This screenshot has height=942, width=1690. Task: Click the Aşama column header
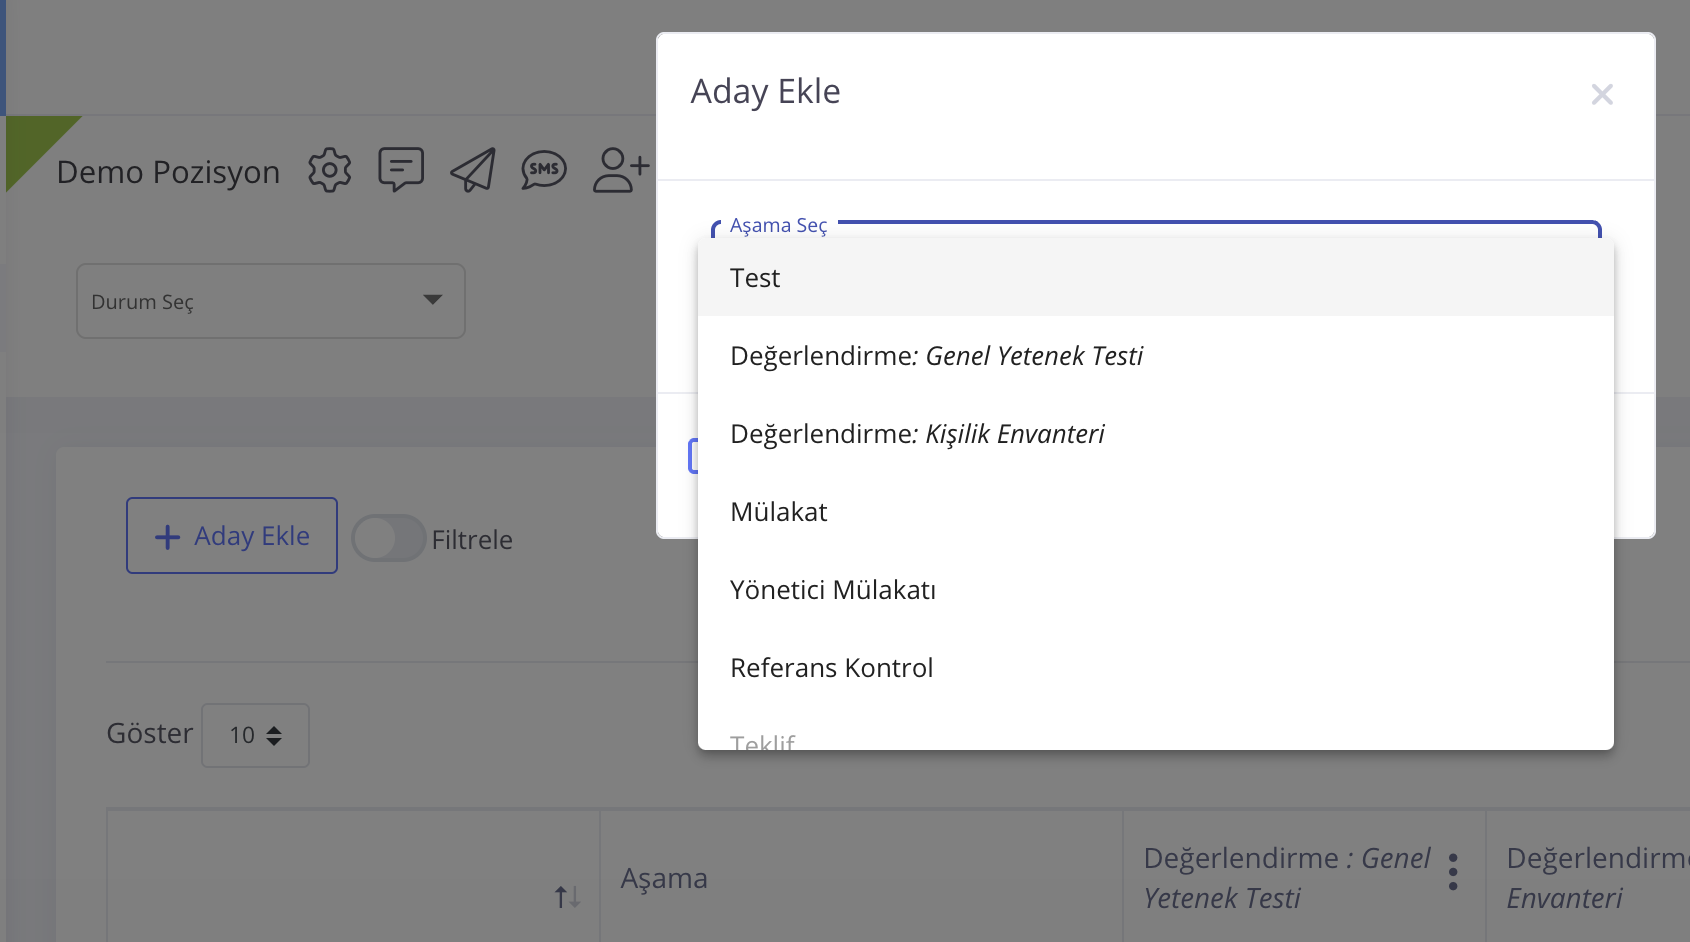pos(664,878)
